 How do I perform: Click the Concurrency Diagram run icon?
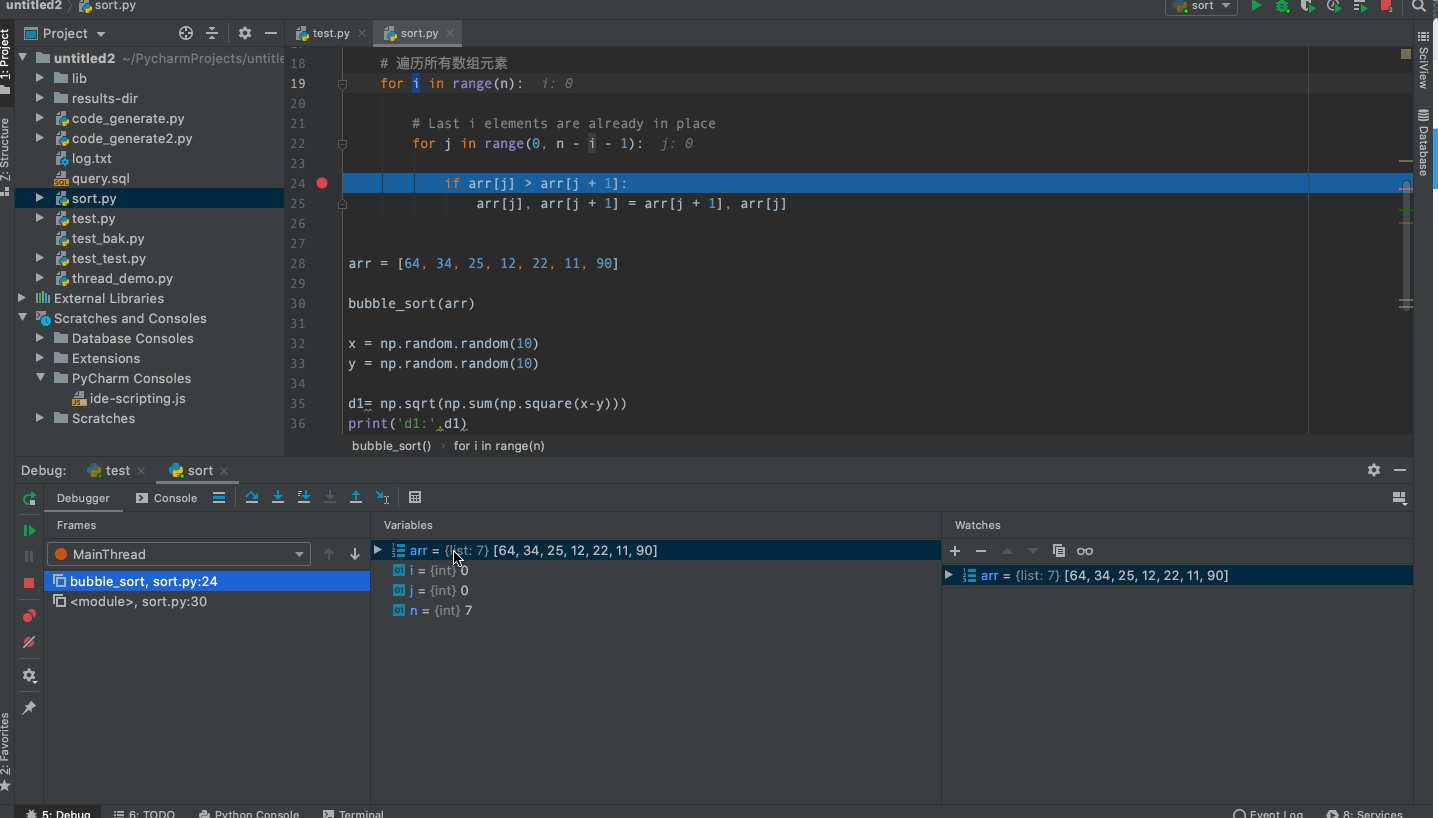[x=1360, y=6]
